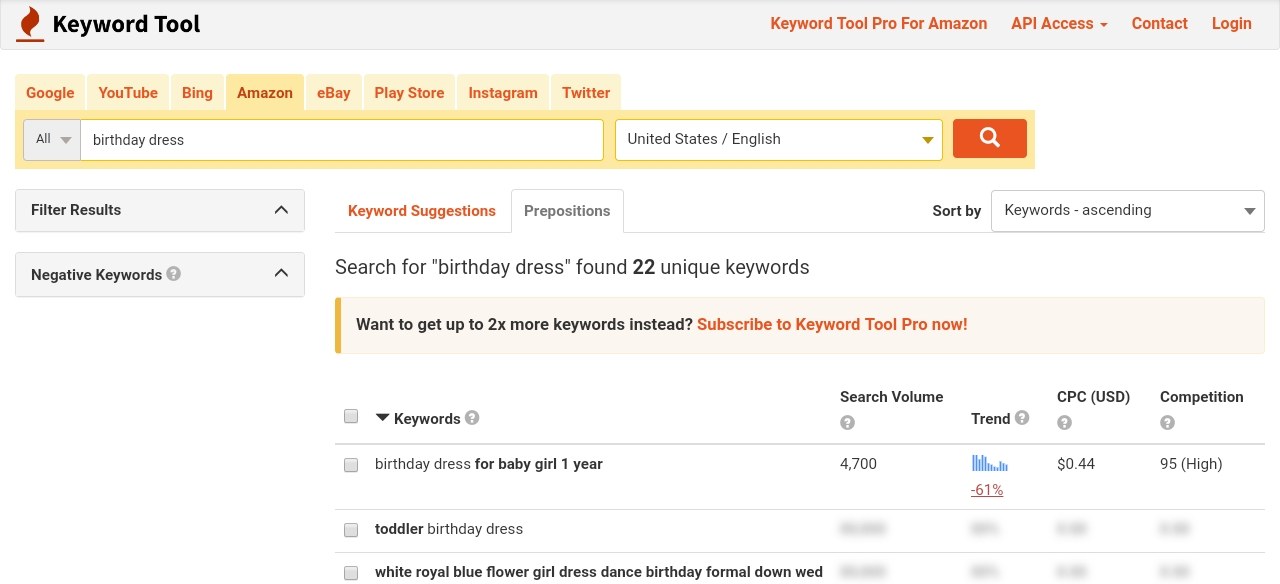Open the Keywords column help icon
1280x584 pixels.
coord(472,418)
